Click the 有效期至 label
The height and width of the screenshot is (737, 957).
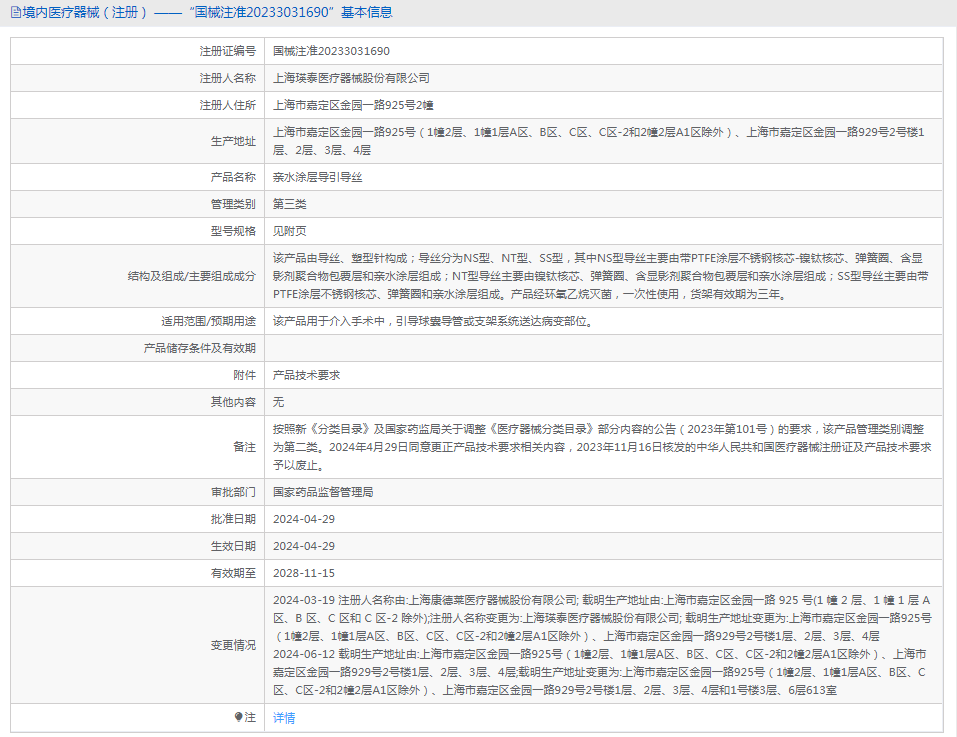tap(233, 573)
